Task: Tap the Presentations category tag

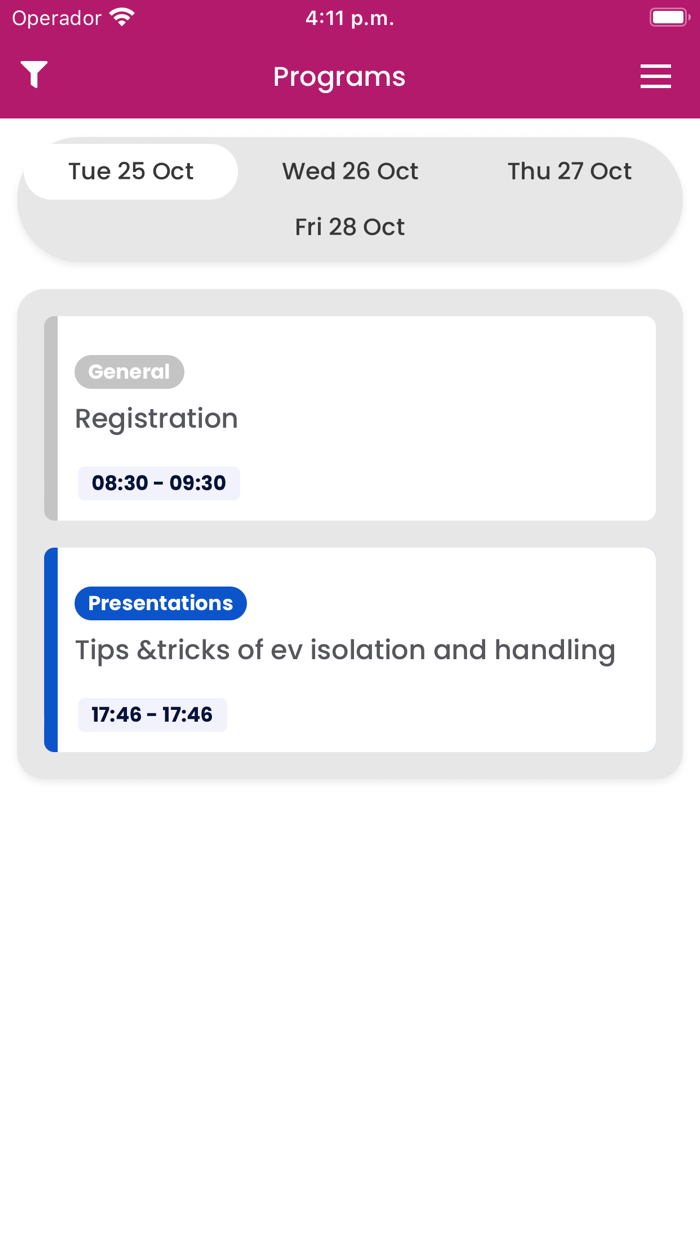Action: (x=160, y=603)
